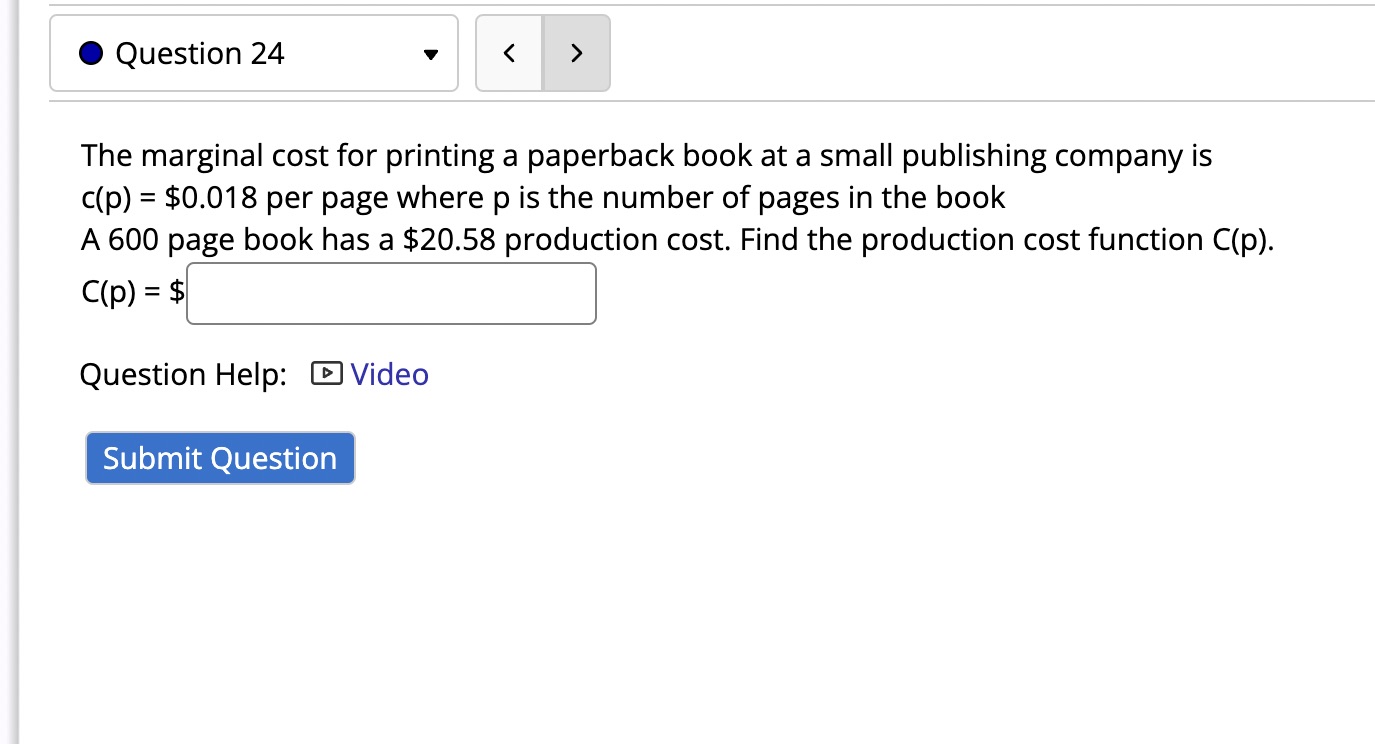Screen dimensions: 1375x744
Task: Click the answer entry box after the dollar sign
Action: click(390, 293)
